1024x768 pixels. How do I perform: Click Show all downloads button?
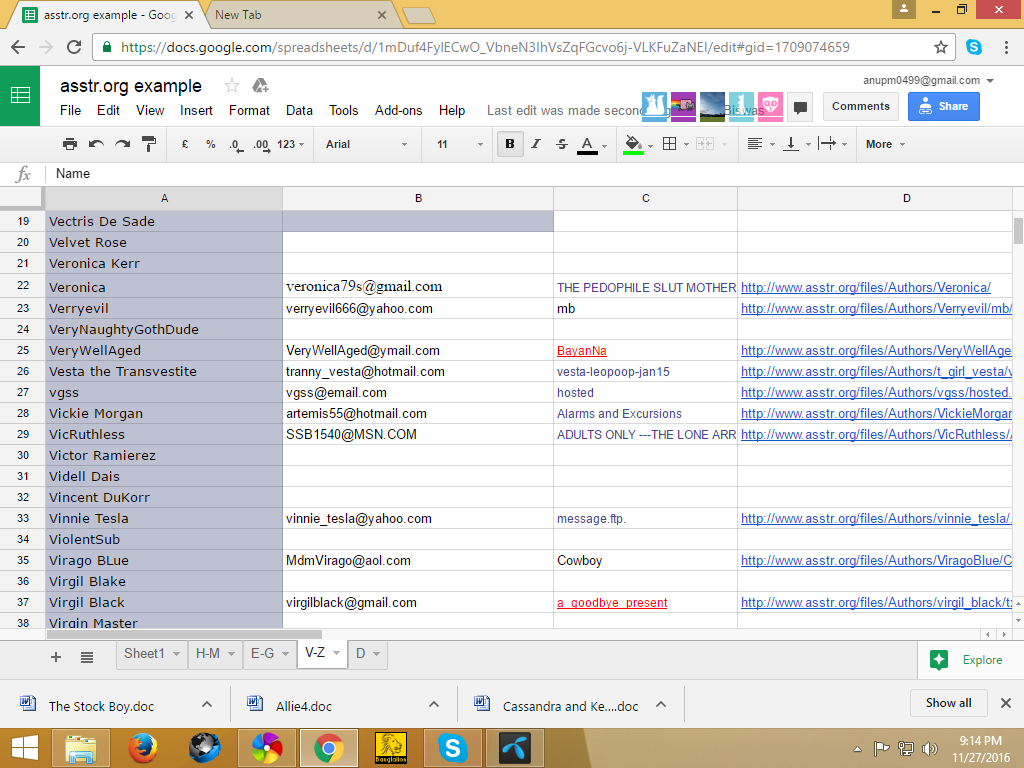click(x=948, y=703)
